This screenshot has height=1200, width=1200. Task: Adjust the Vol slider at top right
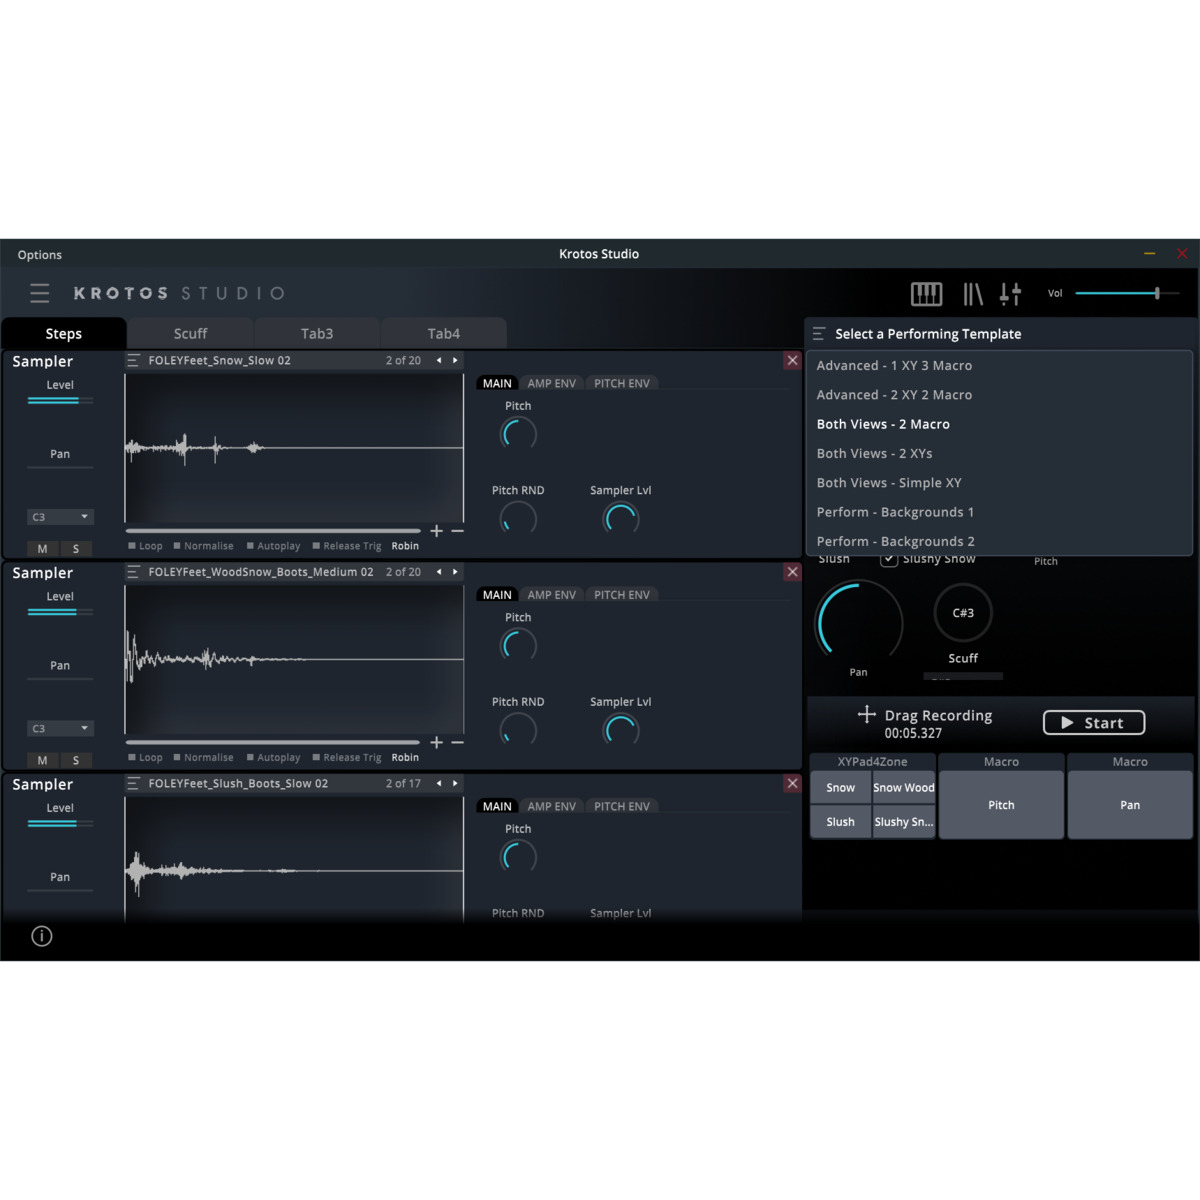coord(1158,293)
